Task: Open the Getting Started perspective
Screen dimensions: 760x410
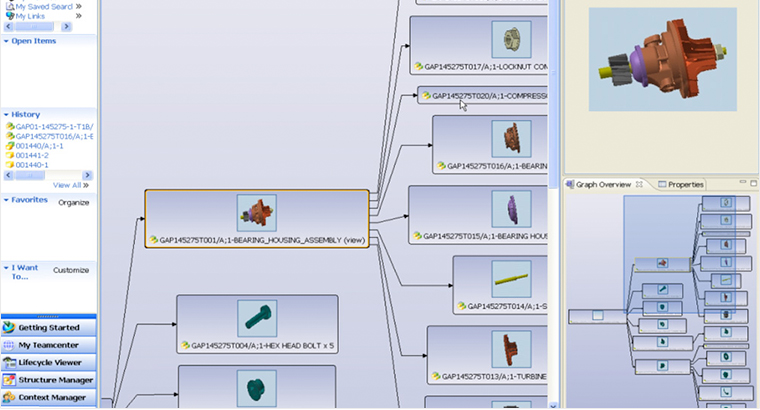Action: [x=48, y=327]
